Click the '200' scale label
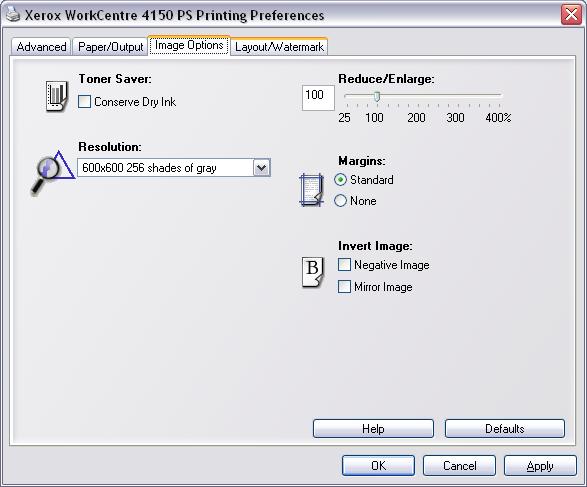The width and height of the screenshot is (587, 487). click(416, 118)
